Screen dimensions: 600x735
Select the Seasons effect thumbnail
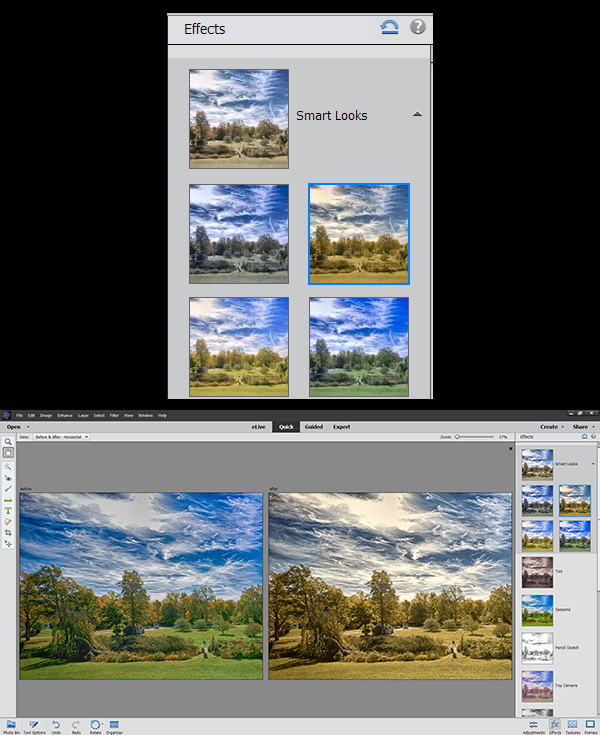click(x=538, y=610)
